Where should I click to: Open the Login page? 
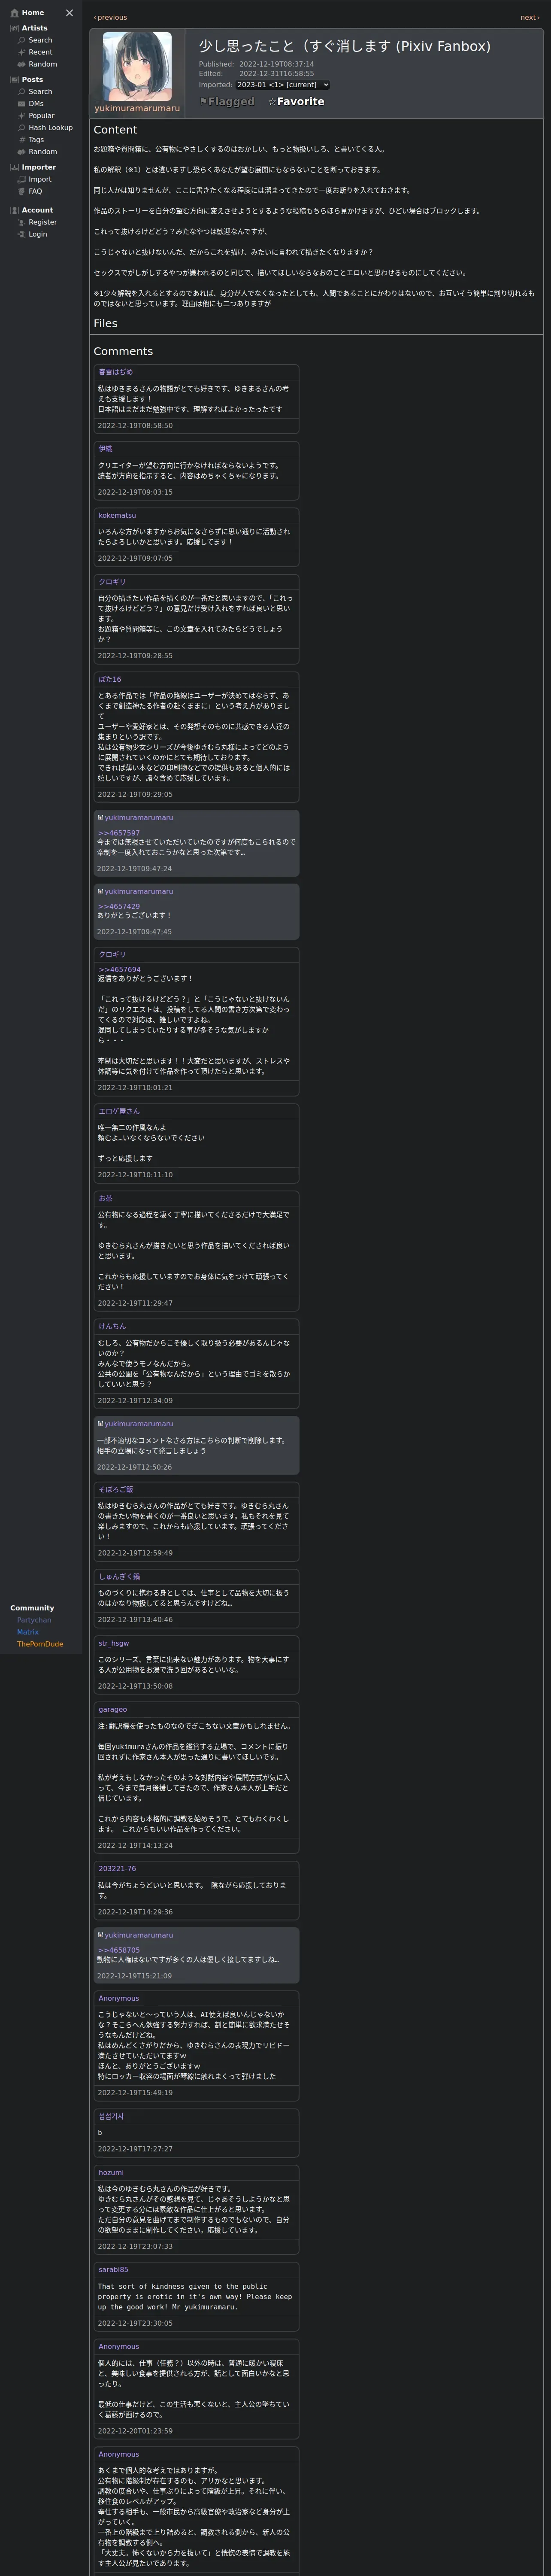pyautogui.click(x=38, y=234)
